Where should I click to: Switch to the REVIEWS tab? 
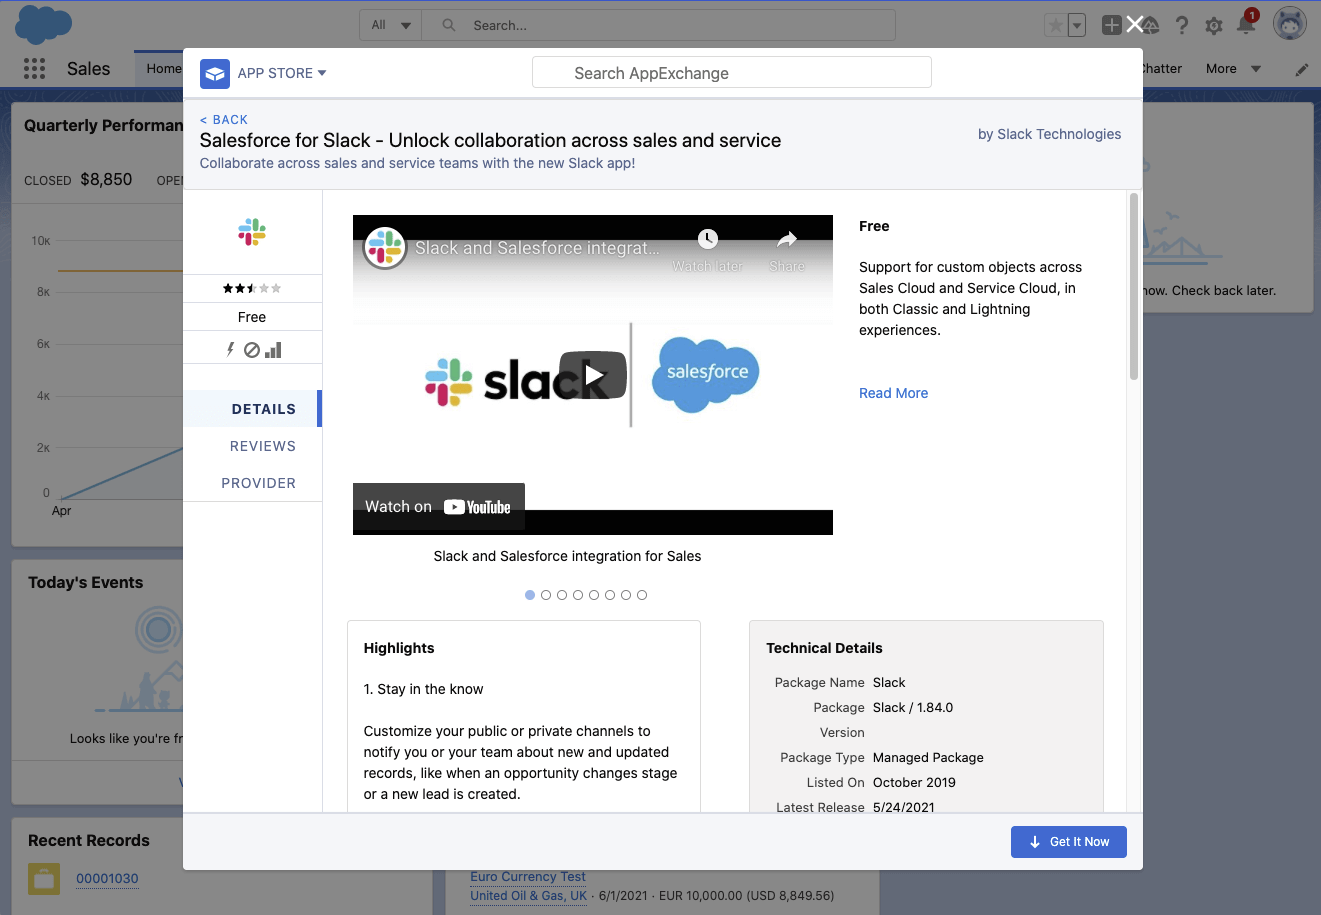[x=262, y=446]
